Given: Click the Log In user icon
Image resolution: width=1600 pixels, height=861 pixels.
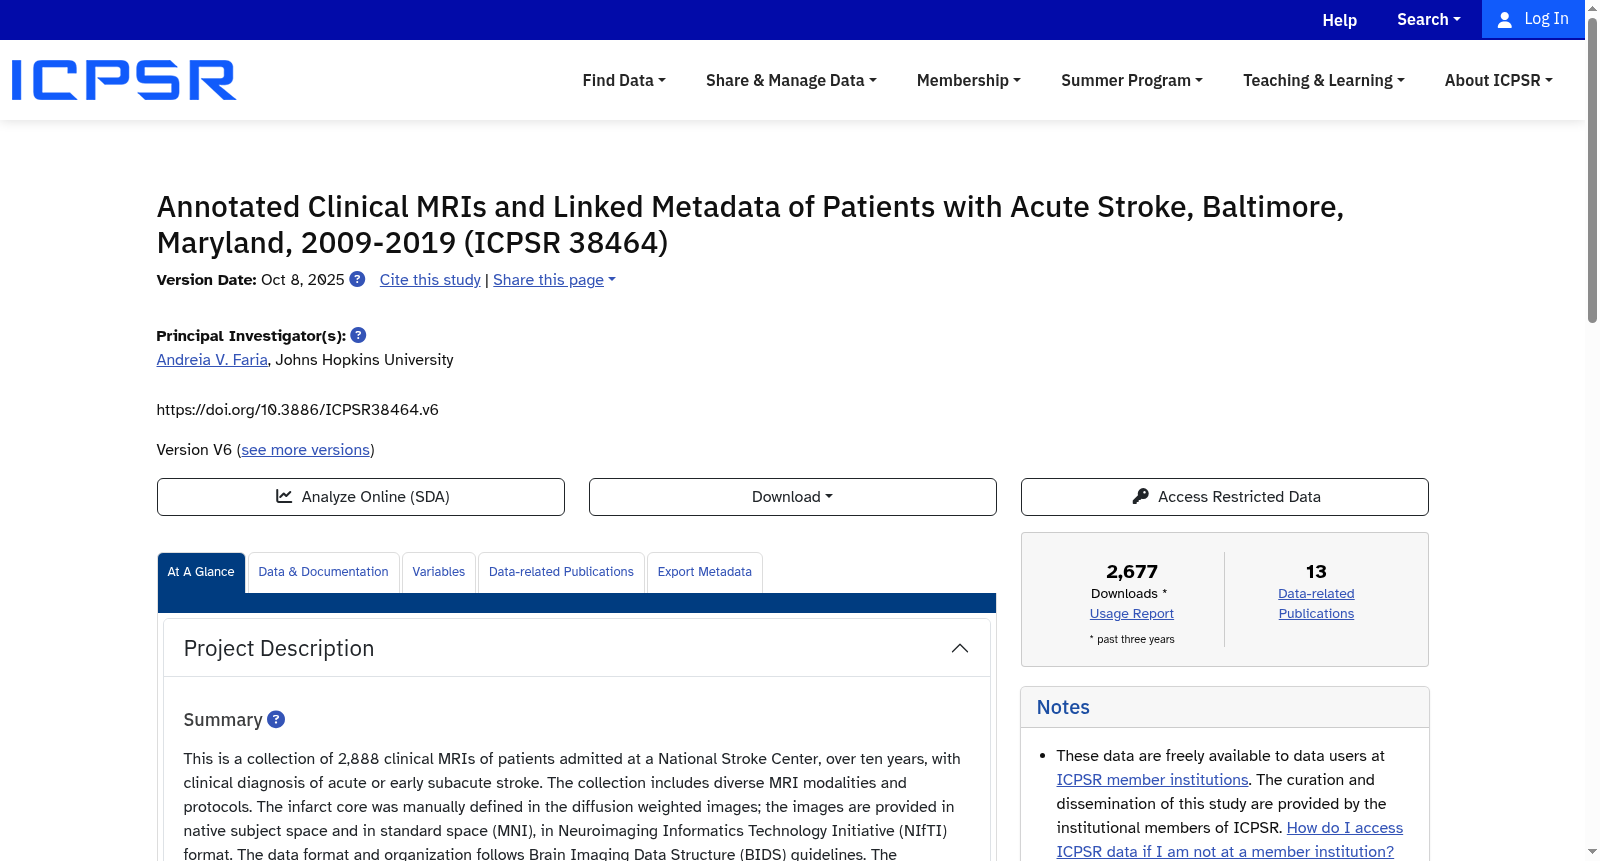Looking at the screenshot, I should click(x=1504, y=20).
